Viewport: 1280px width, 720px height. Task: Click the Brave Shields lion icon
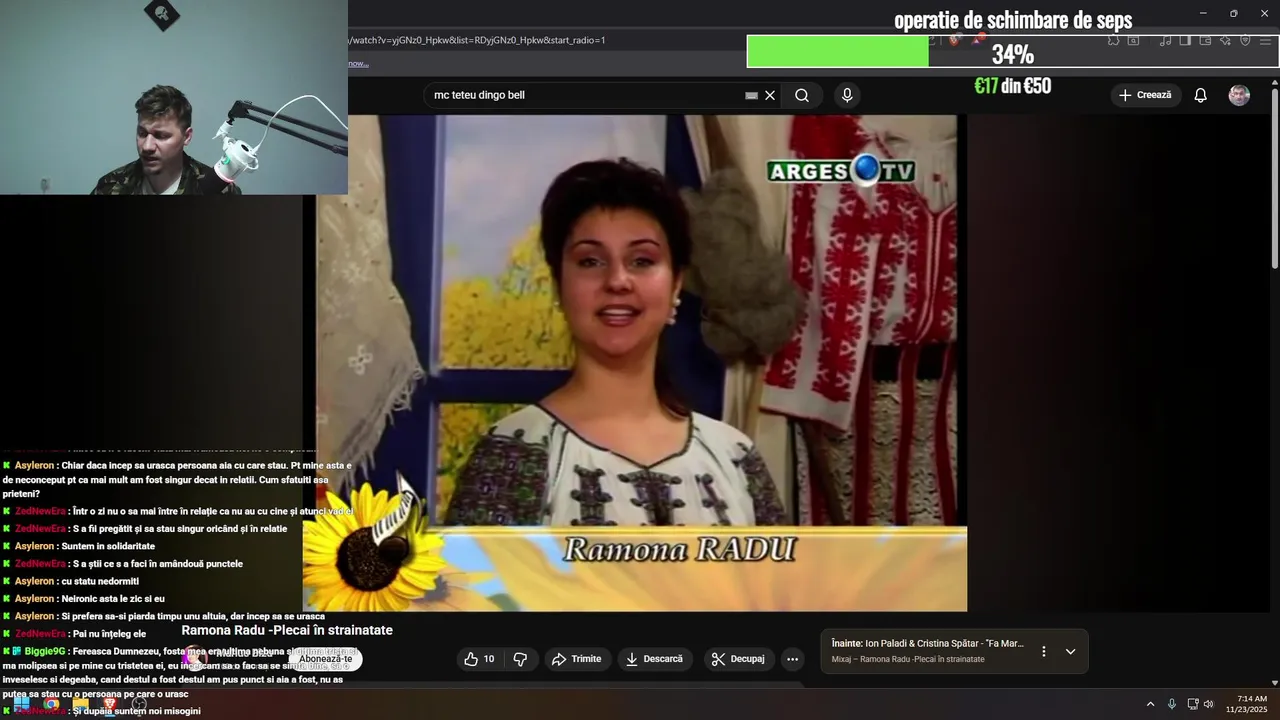tap(954, 40)
